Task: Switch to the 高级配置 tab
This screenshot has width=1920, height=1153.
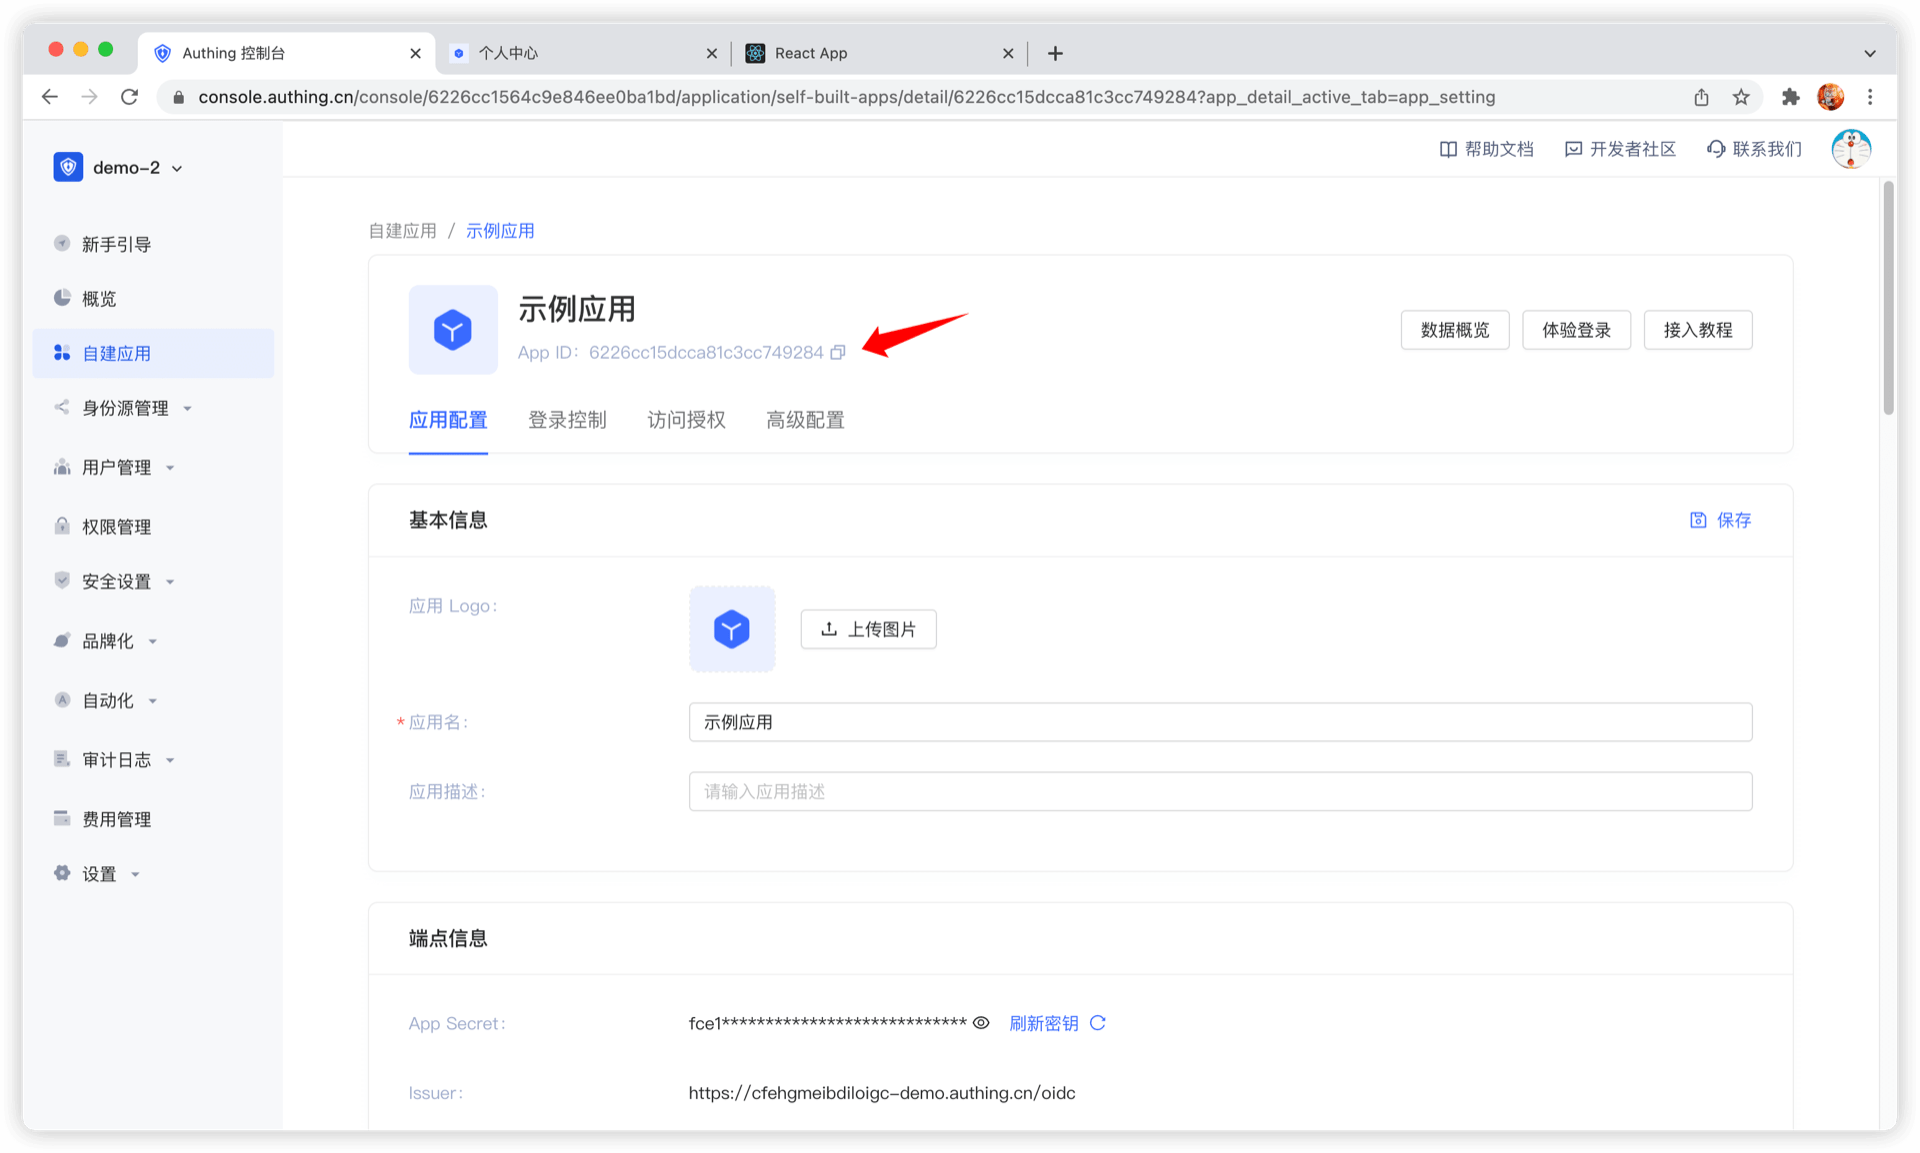Action: [805, 420]
